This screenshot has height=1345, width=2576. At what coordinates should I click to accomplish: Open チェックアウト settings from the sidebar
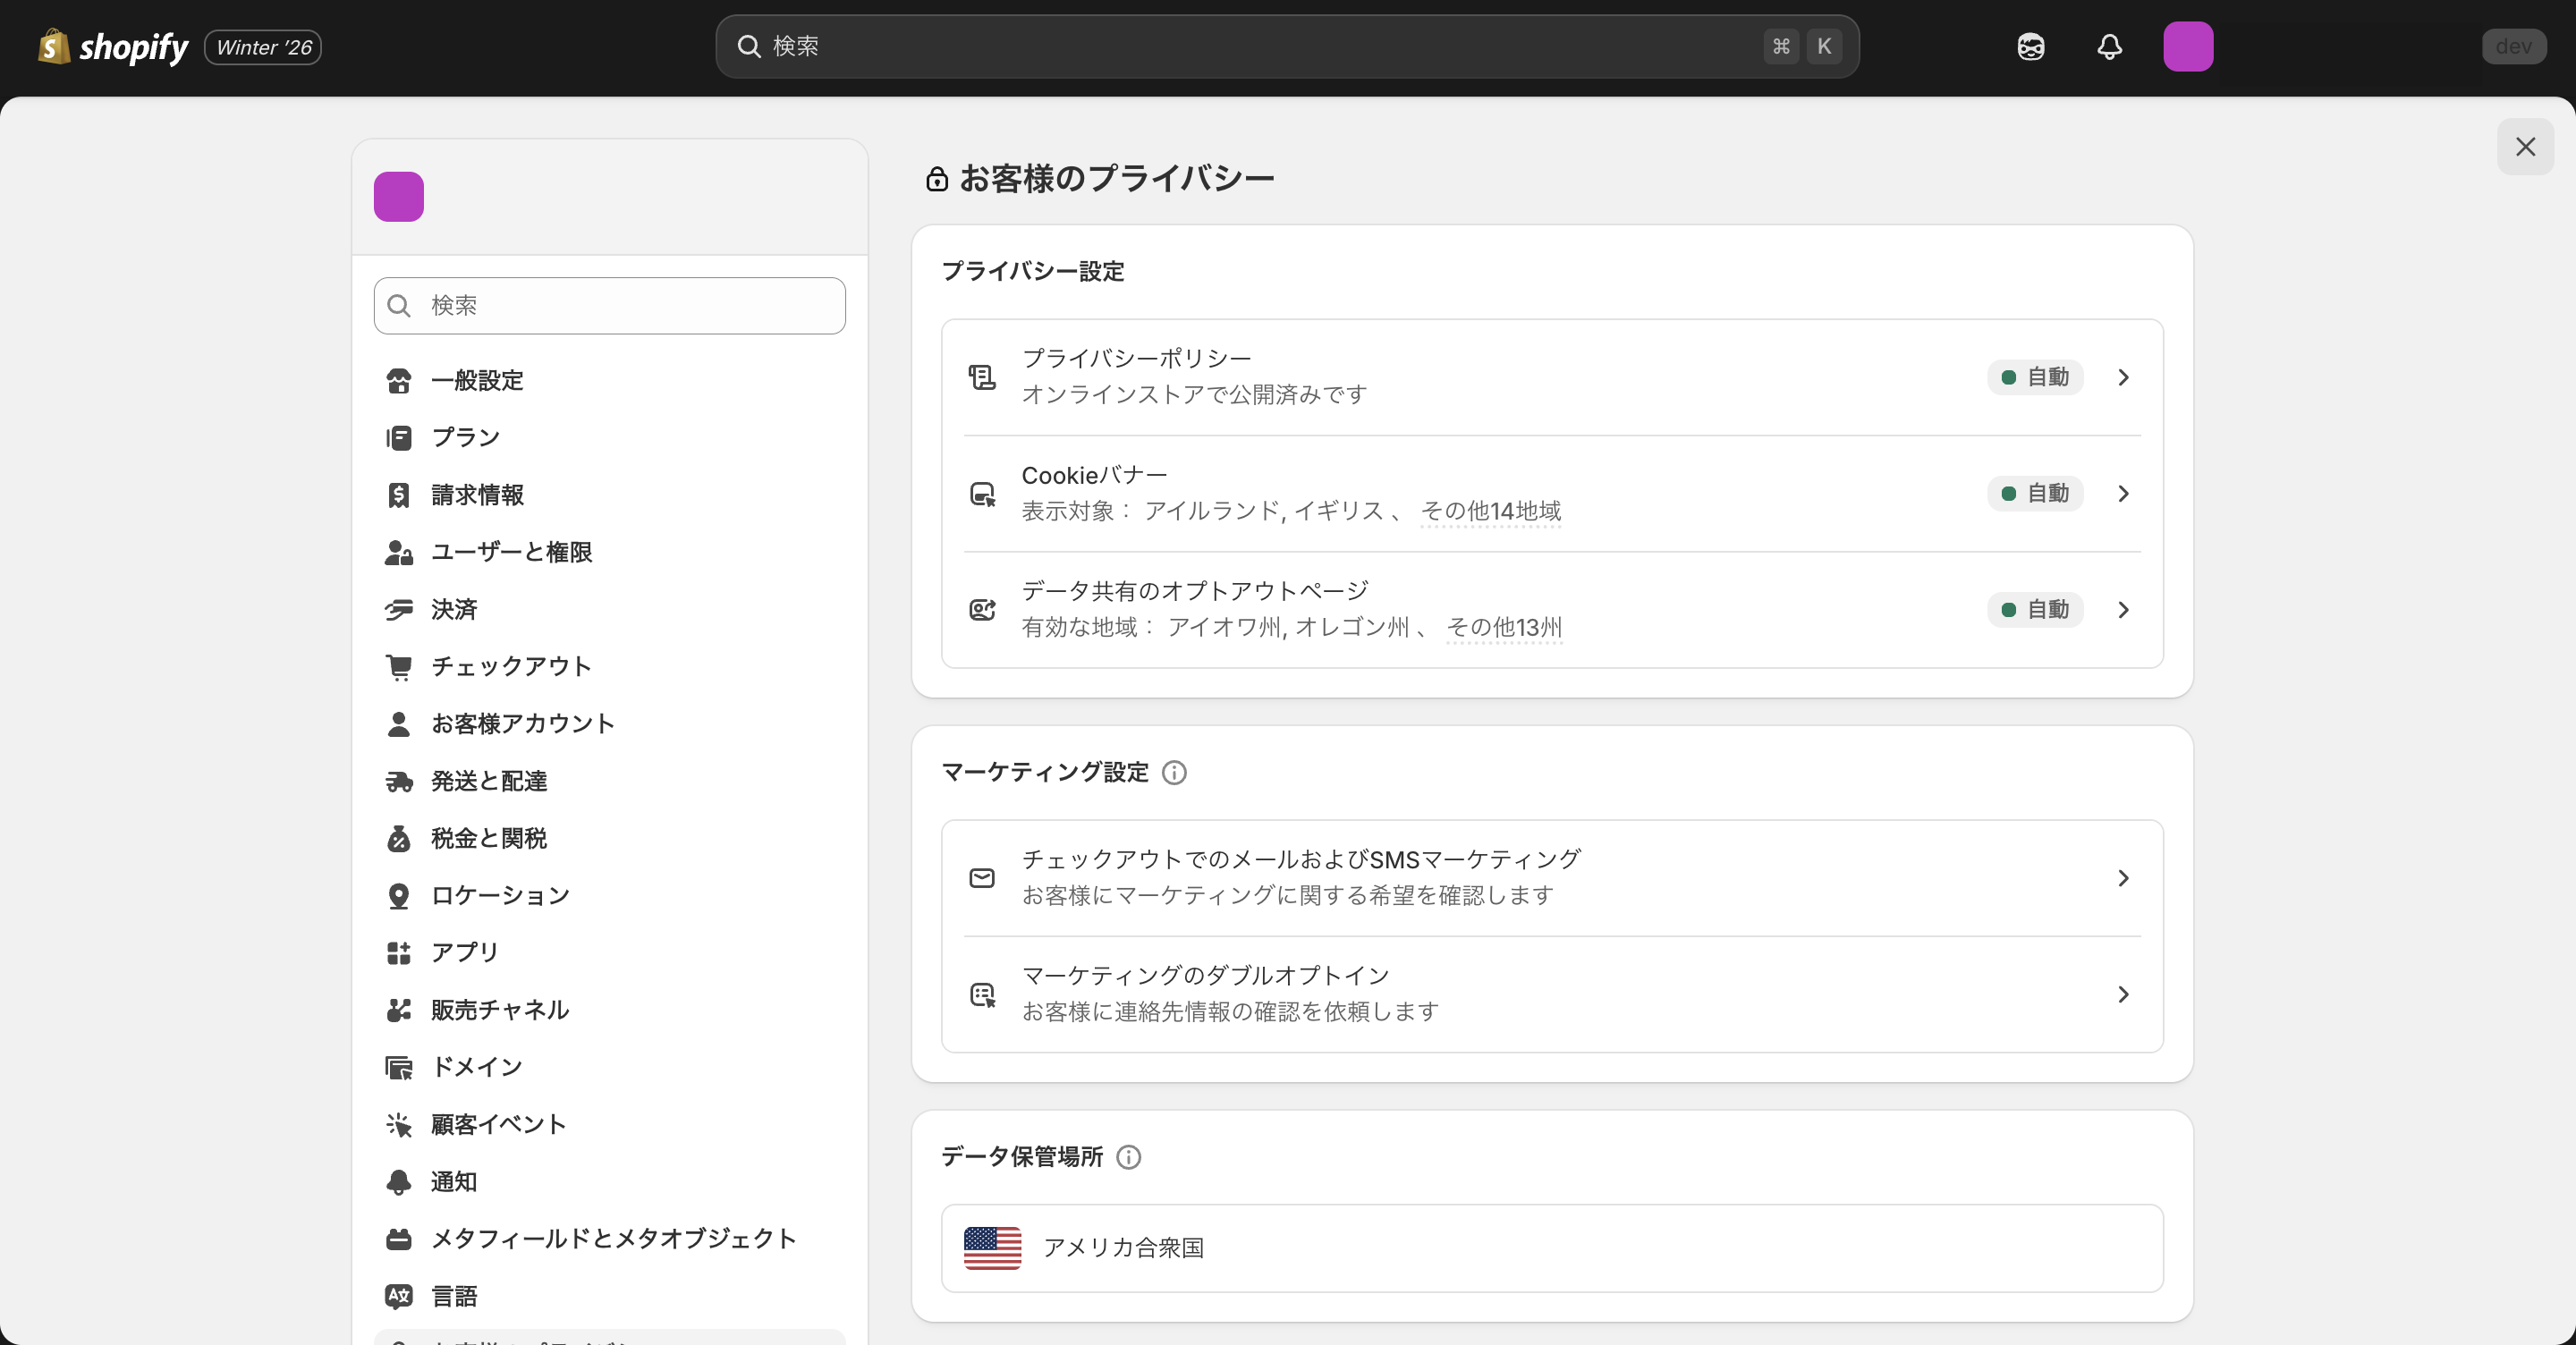tap(510, 666)
